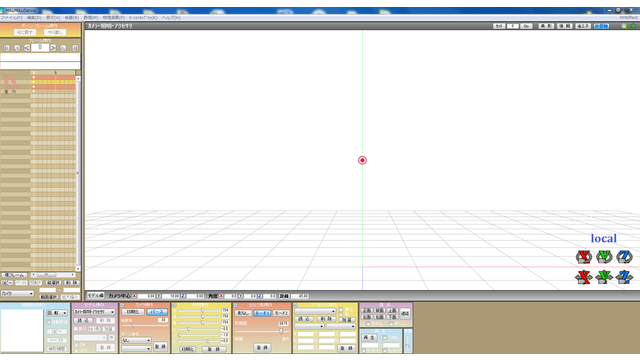Screen dimensions: 640x360
Task: Click the undo button 元に戻す
Action: point(25,32)
